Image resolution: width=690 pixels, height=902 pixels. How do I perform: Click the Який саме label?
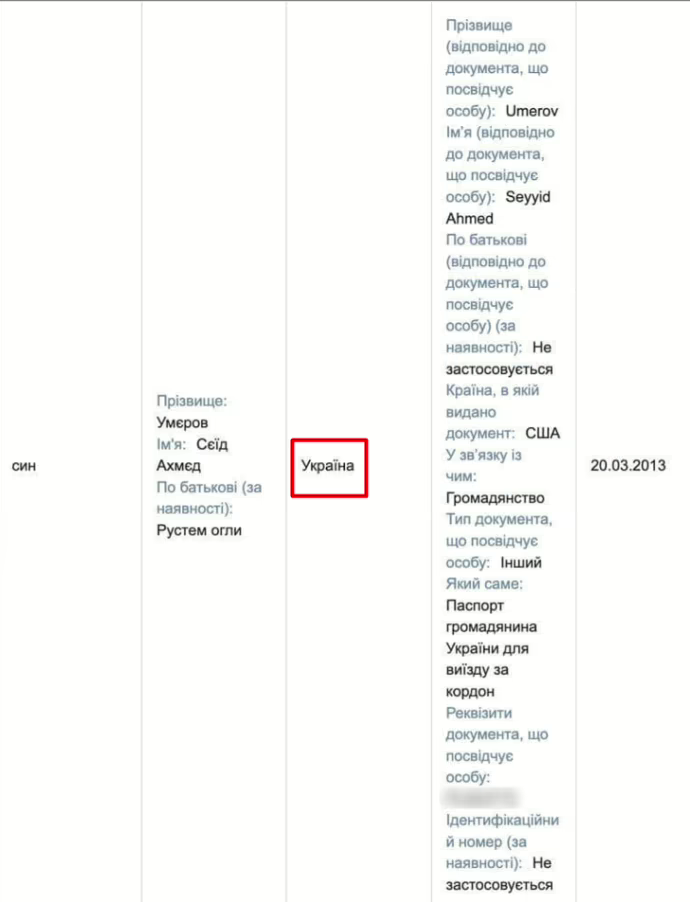[x=484, y=583]
